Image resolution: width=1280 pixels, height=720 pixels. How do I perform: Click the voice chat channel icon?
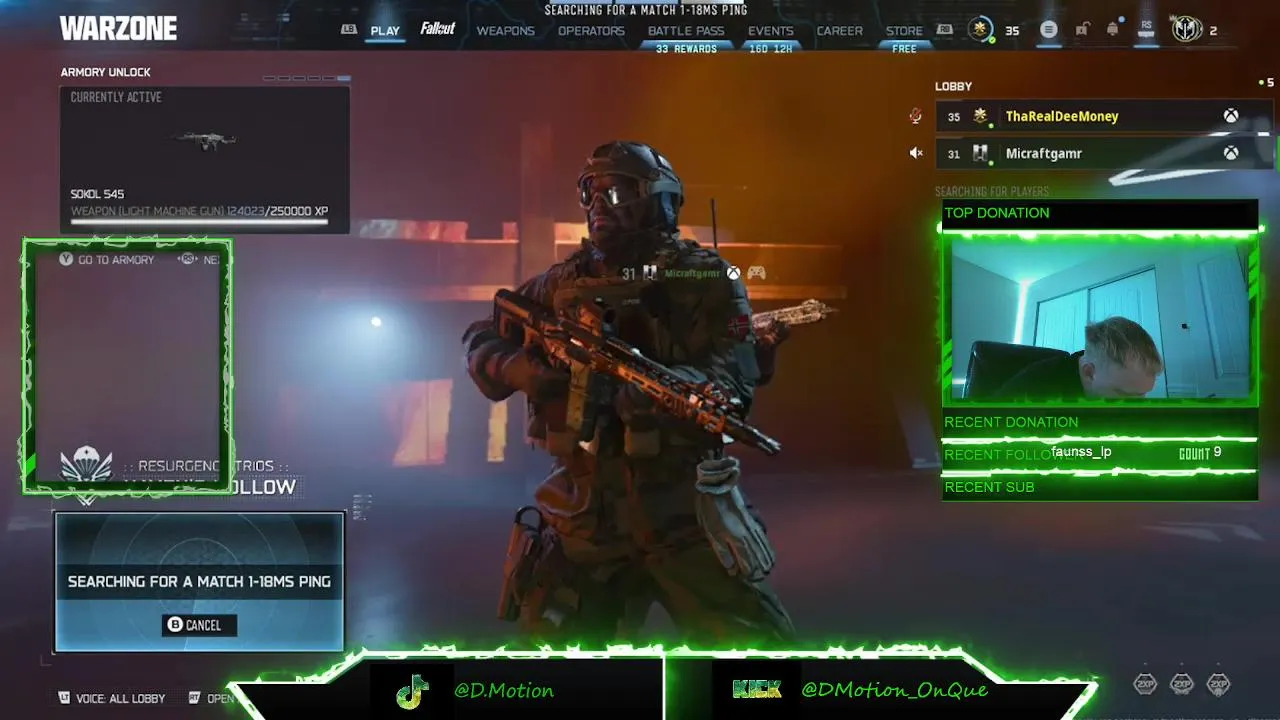click(x=64, y=697)
